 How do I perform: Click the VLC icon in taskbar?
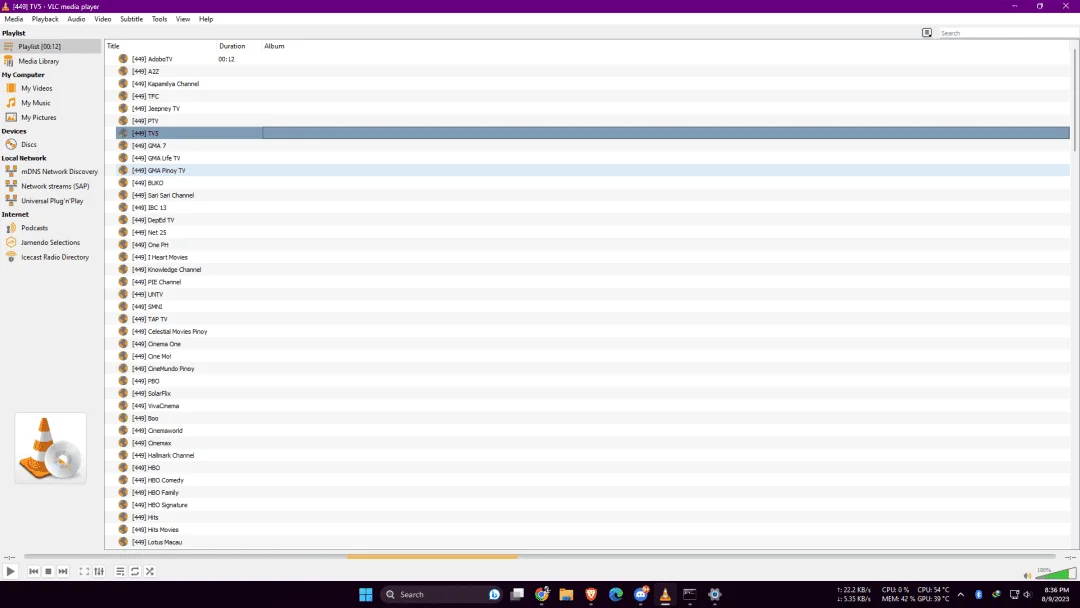click(665, 595)
